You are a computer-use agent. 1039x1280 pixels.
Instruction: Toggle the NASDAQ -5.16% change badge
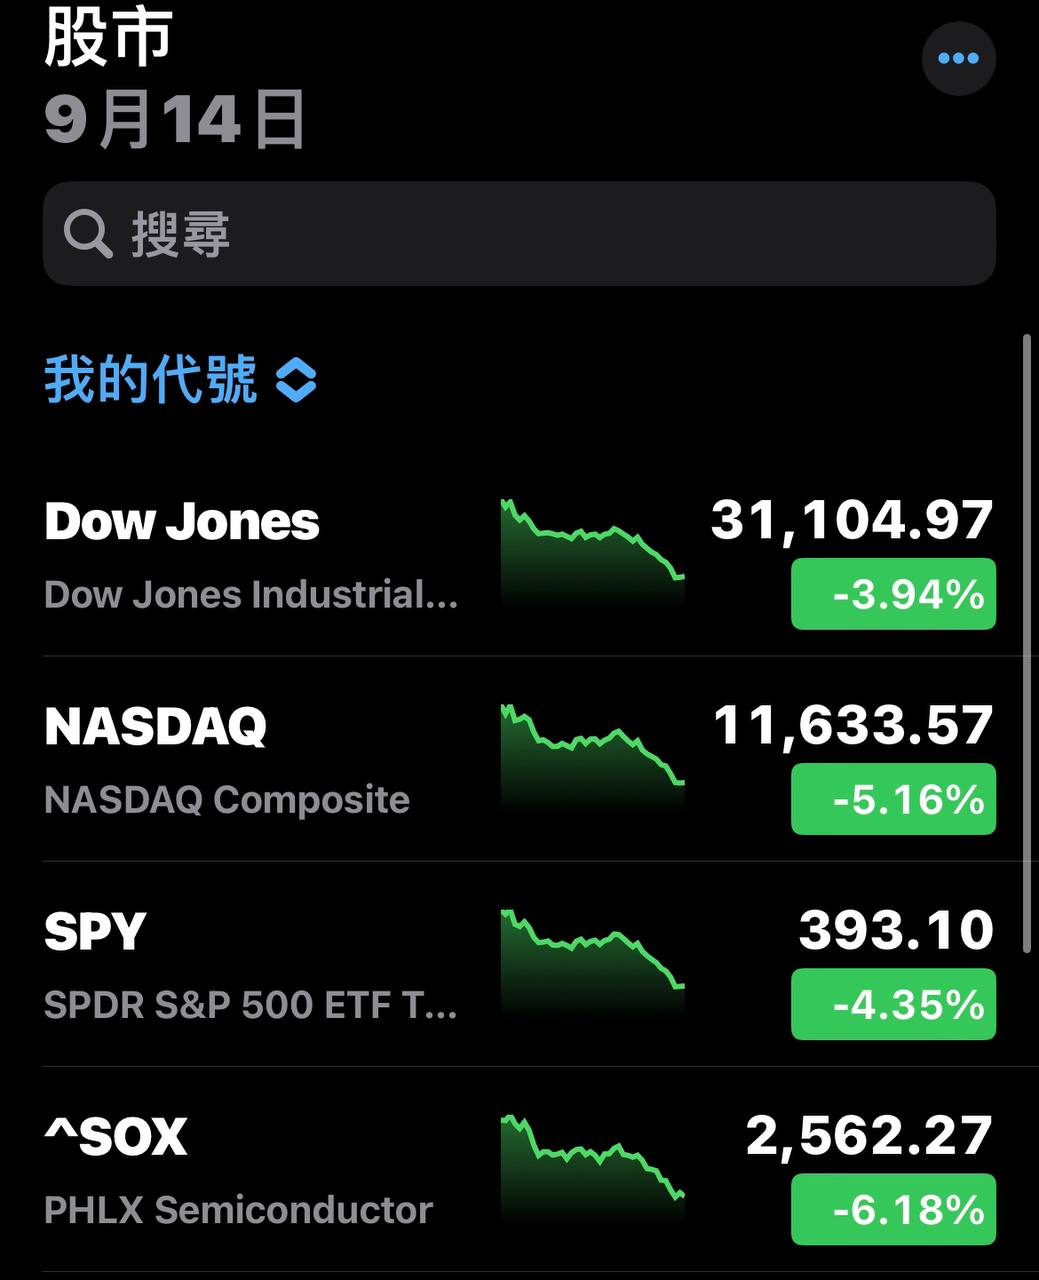893,799
